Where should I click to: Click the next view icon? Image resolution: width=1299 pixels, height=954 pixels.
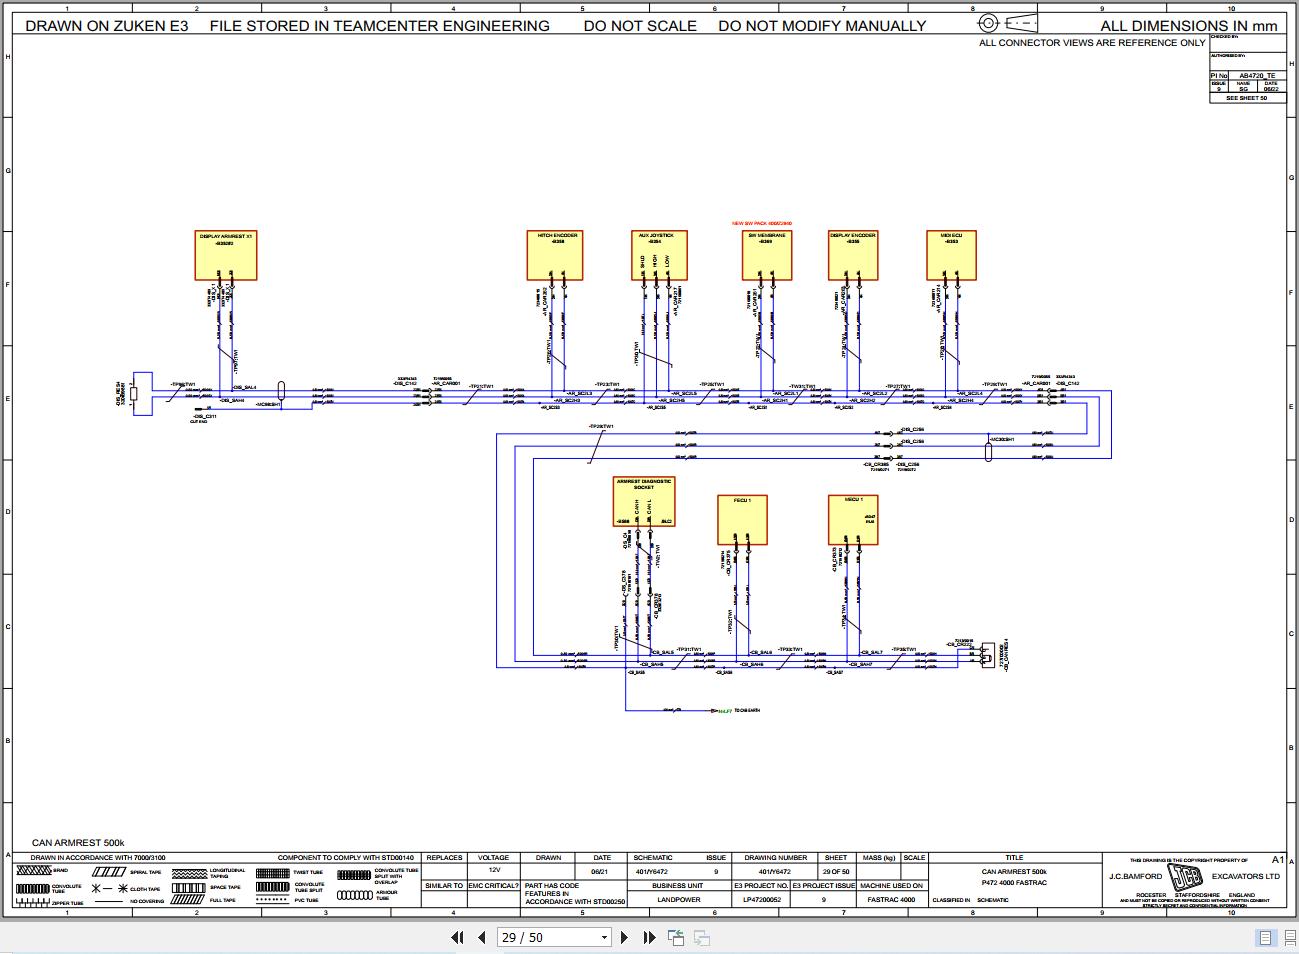pyautogui.click(x=699, y=937)
